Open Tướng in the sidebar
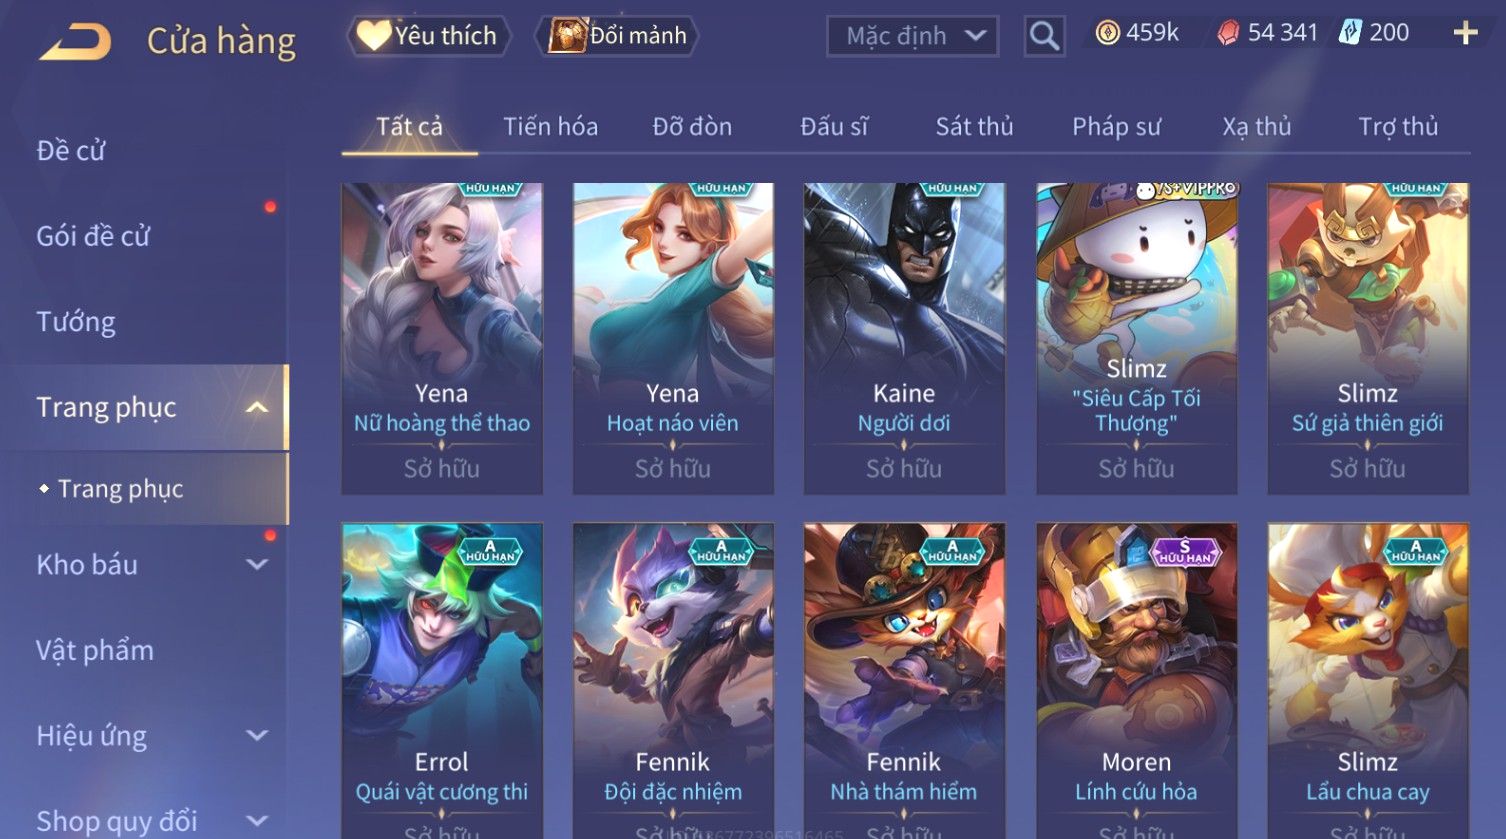The image size is (1506, 839). [76, 322]
